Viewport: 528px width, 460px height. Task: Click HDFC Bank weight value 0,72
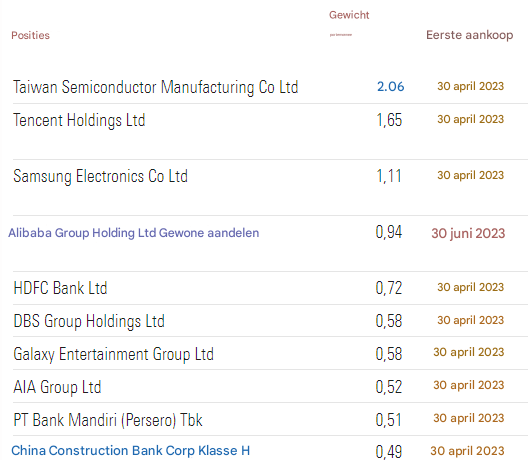(389, 288)
